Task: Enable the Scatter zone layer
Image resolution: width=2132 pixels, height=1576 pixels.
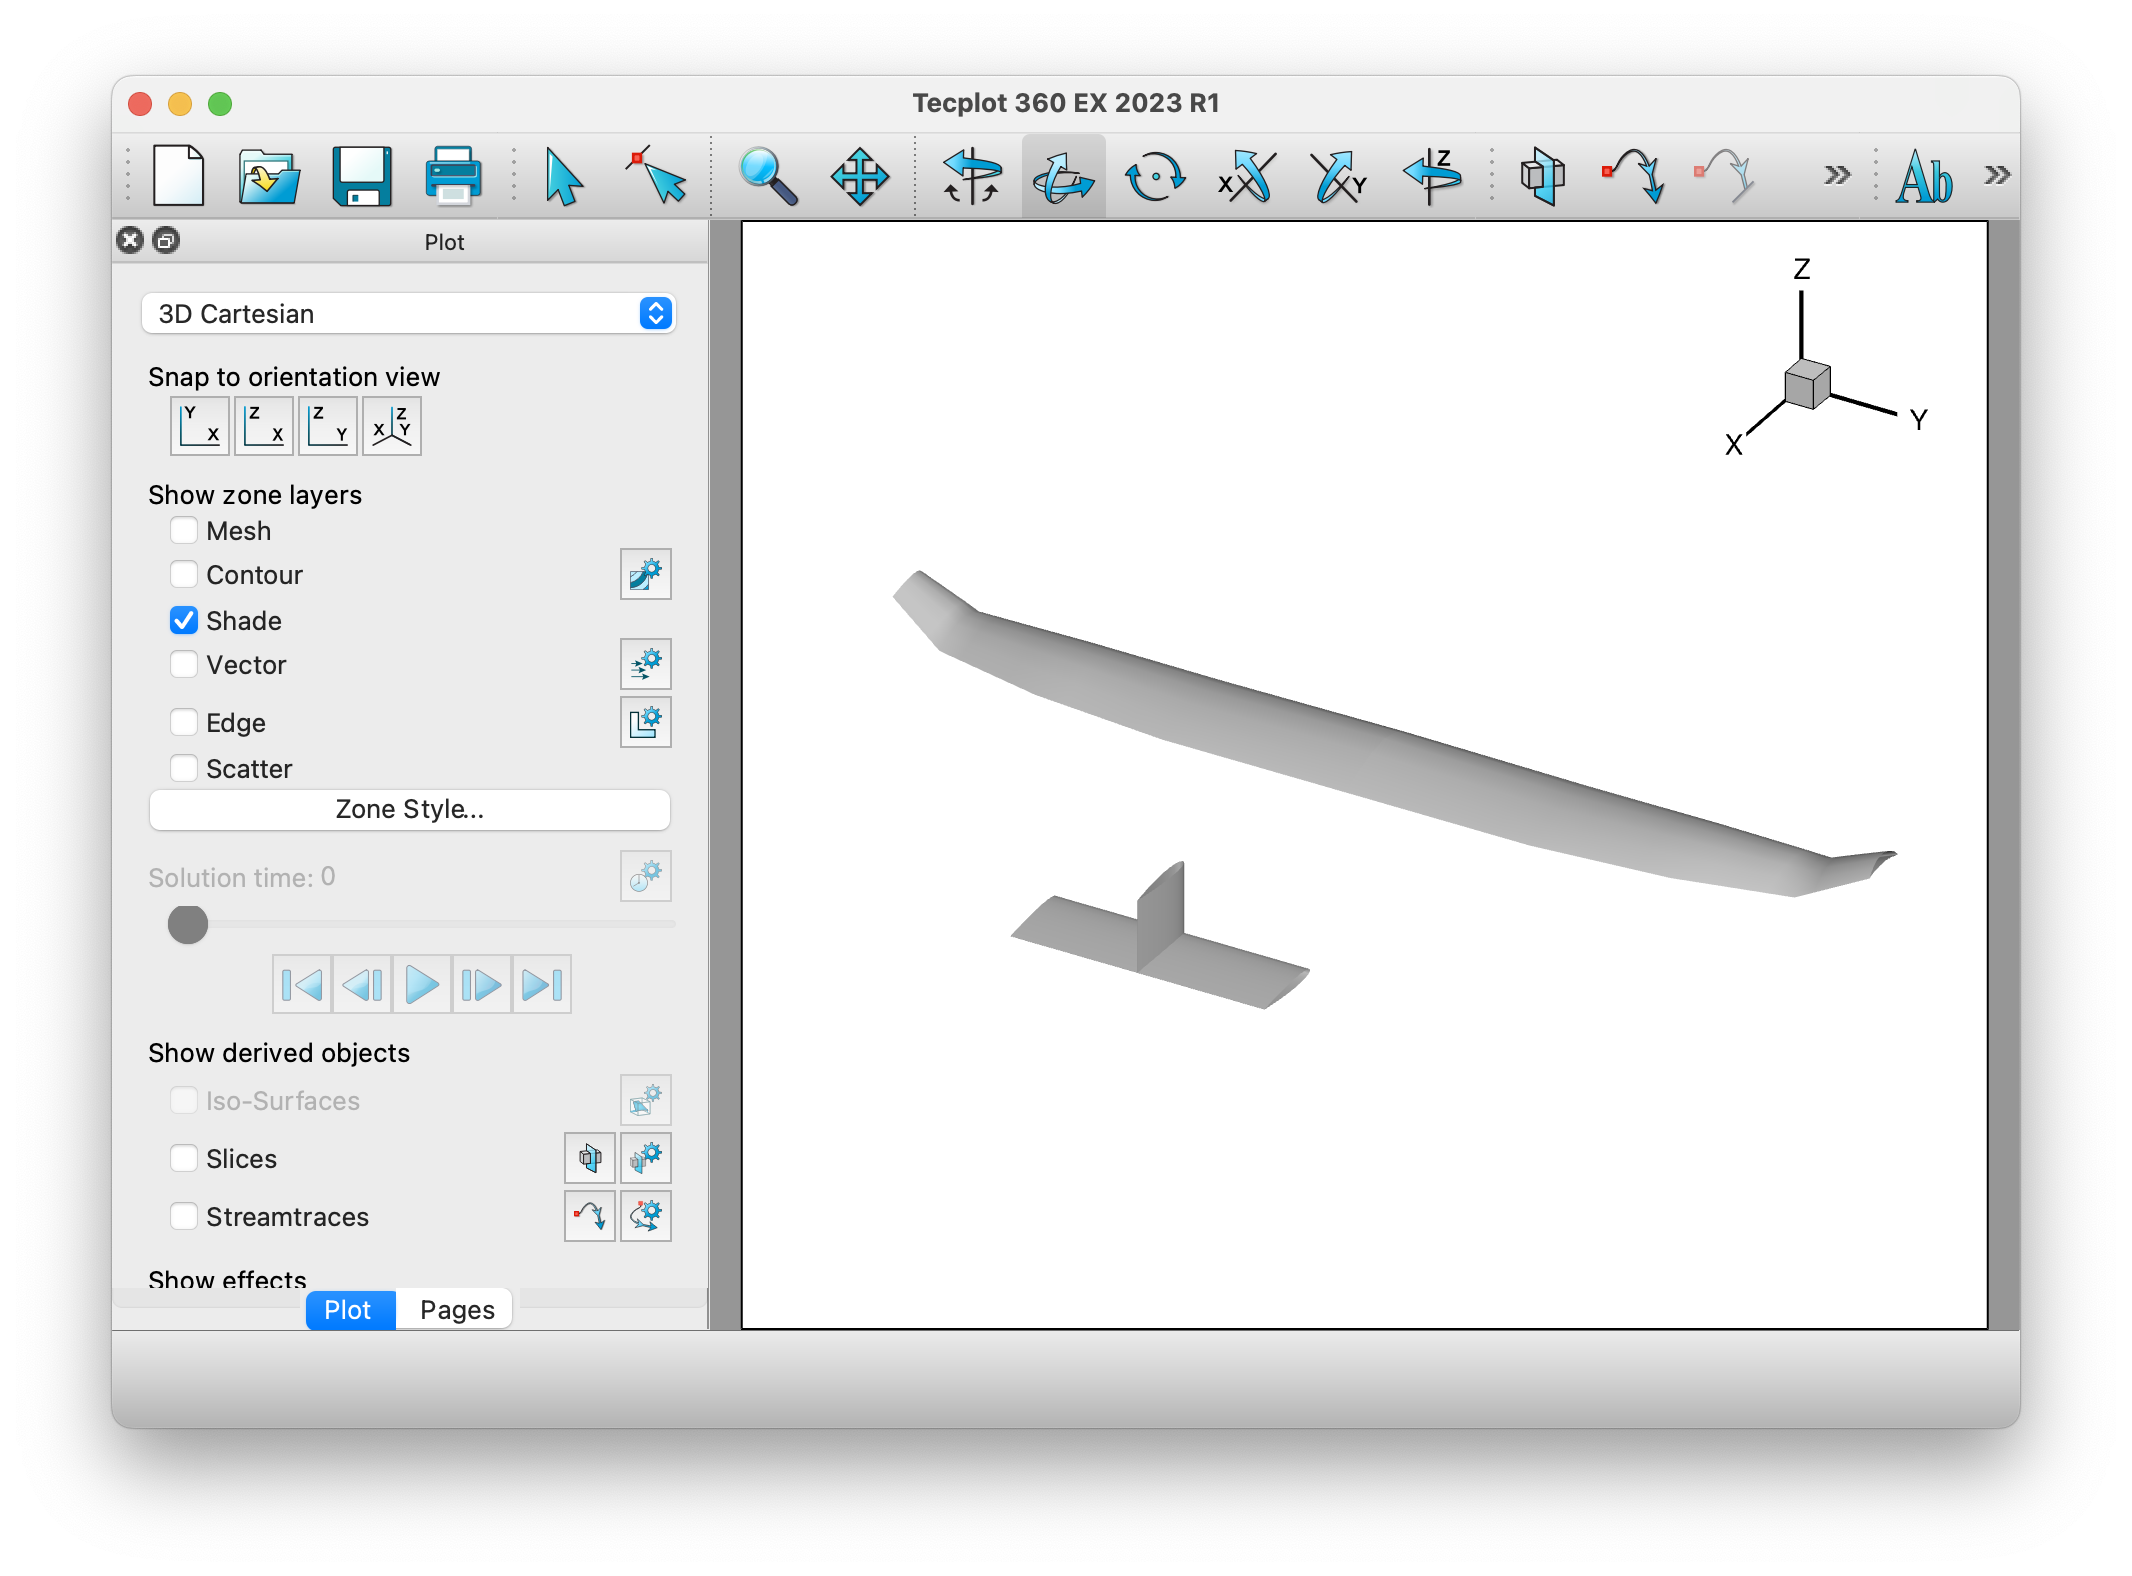Action: click(x=184, y=768)
